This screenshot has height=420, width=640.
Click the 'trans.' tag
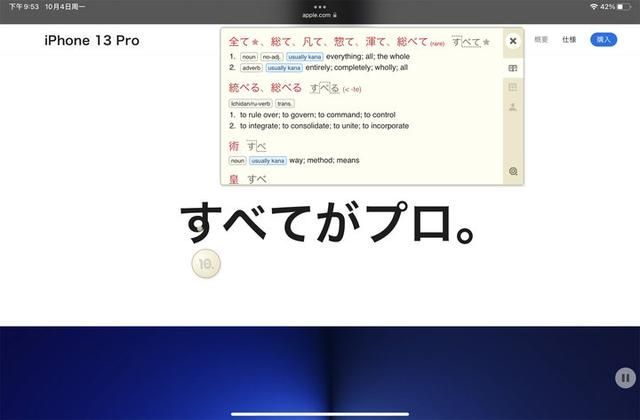(x=284, y=104)
